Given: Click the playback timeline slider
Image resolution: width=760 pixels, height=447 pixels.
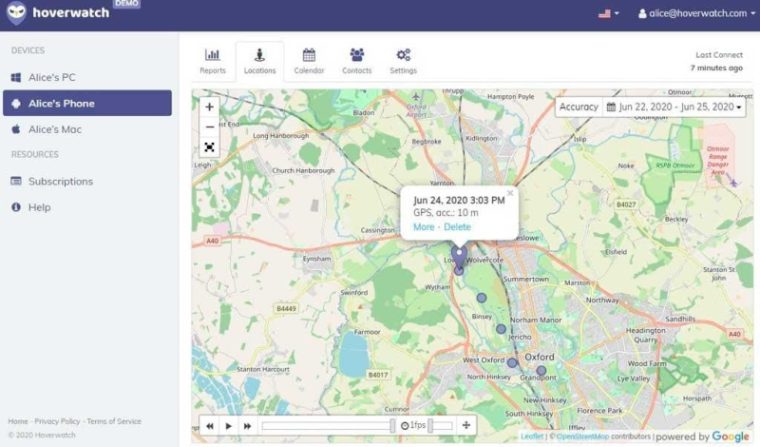Looking at the screenshot, I should tap(328, 426).
